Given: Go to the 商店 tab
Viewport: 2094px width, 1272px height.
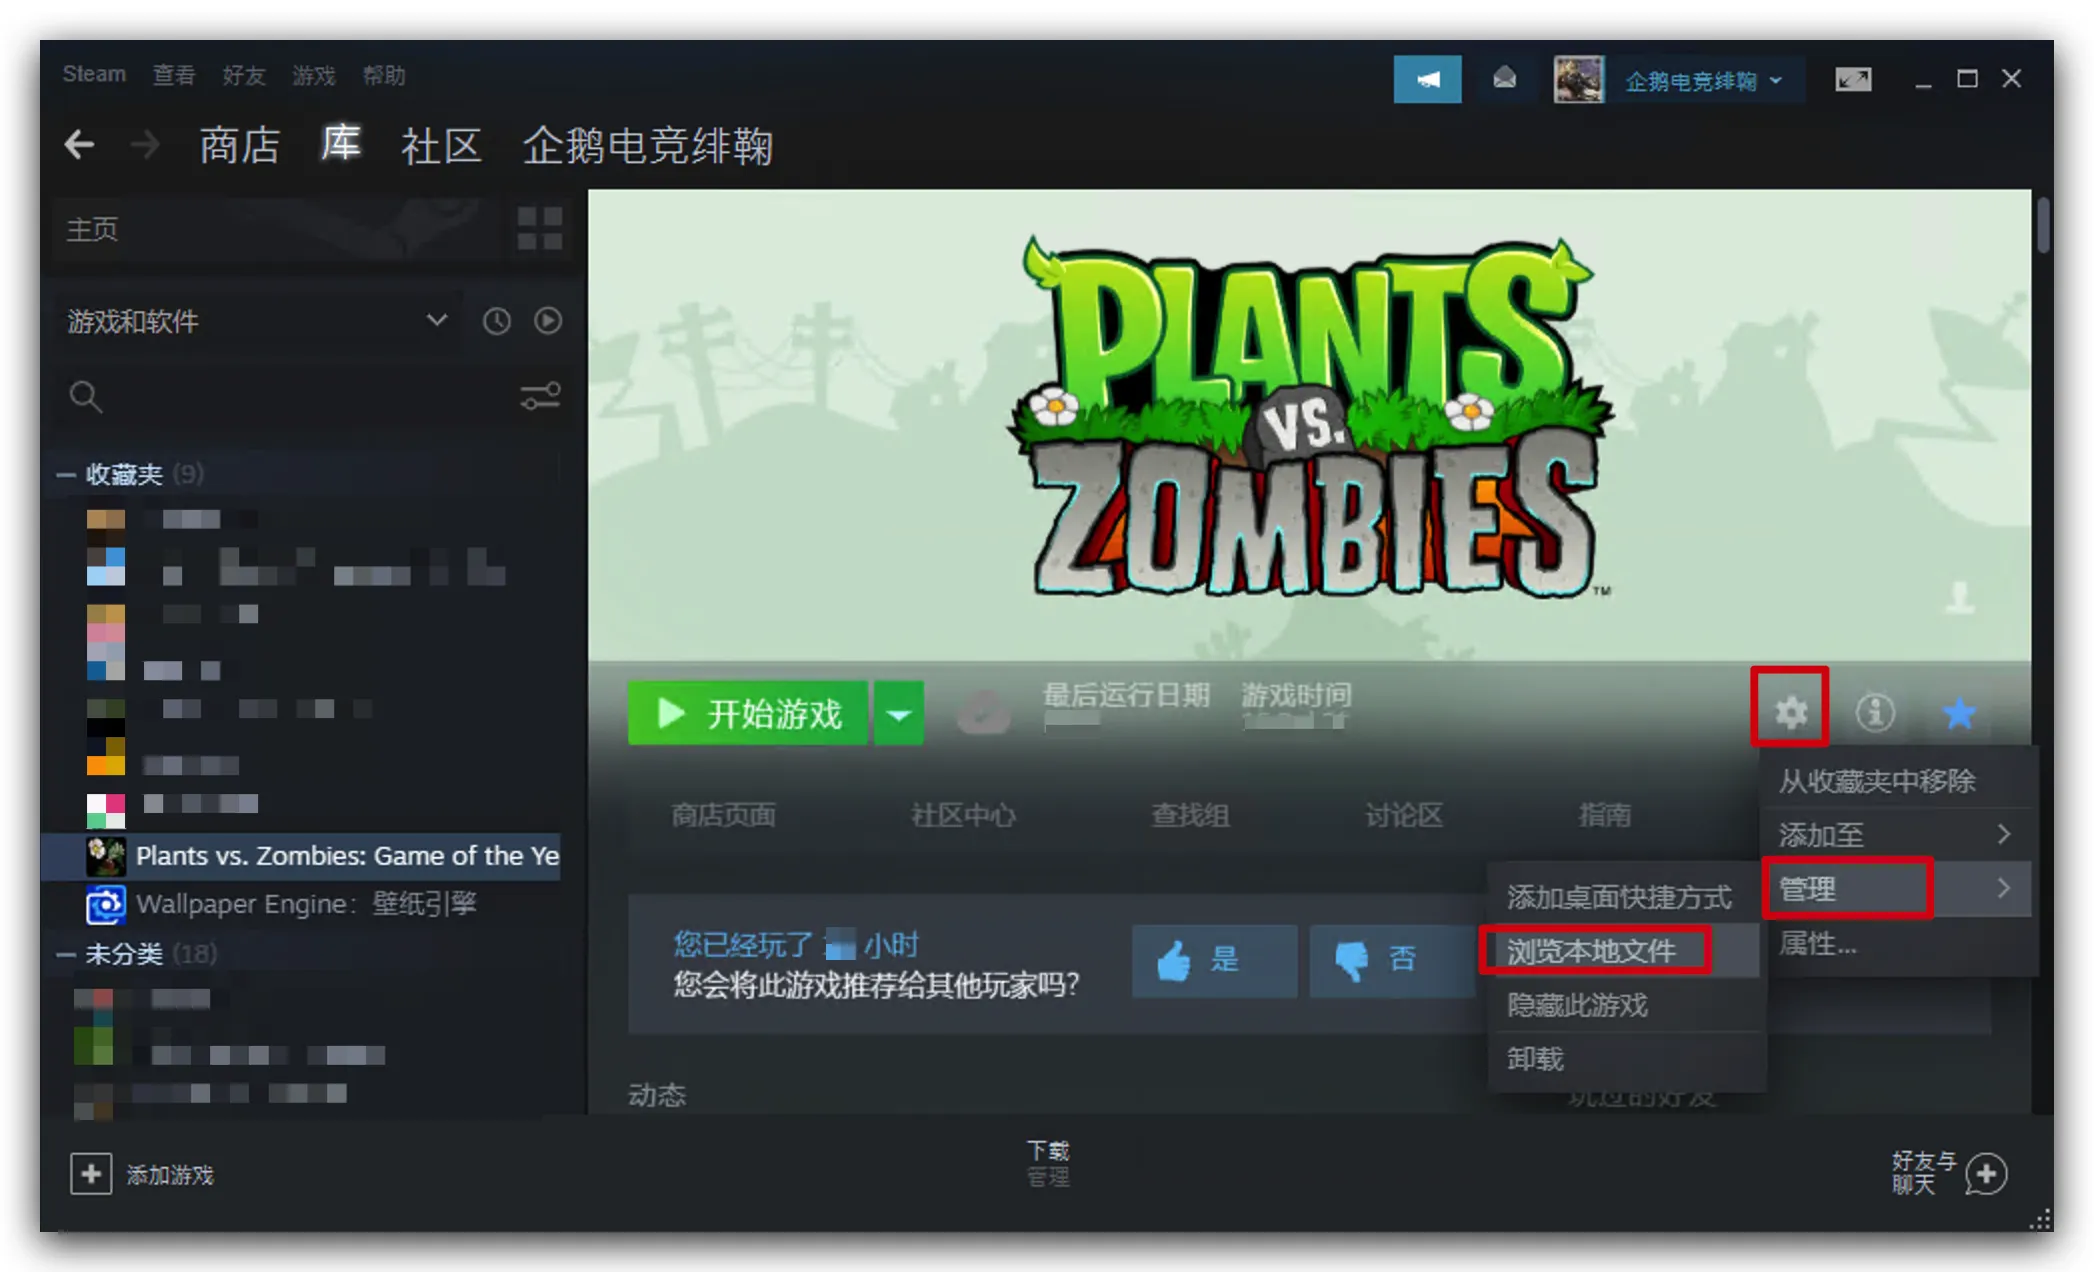Looking at the screenshot, I should [240, 146].
